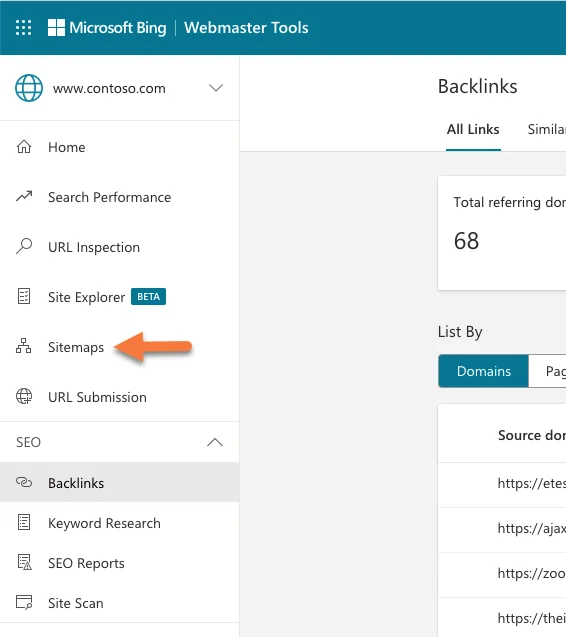Viewport: 566px width, 637px height.
Task: Click the Home house icon
Action: [x=24, y=147]
